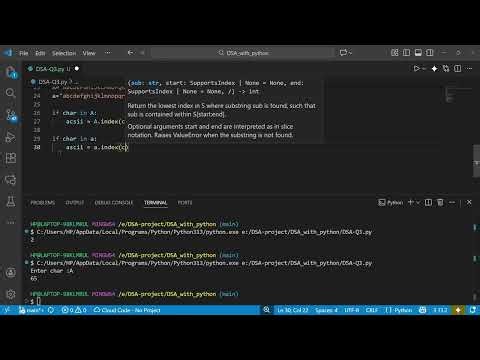Click the remote window status bar indicator
The image size is (480, 360).
coord(7,310)
